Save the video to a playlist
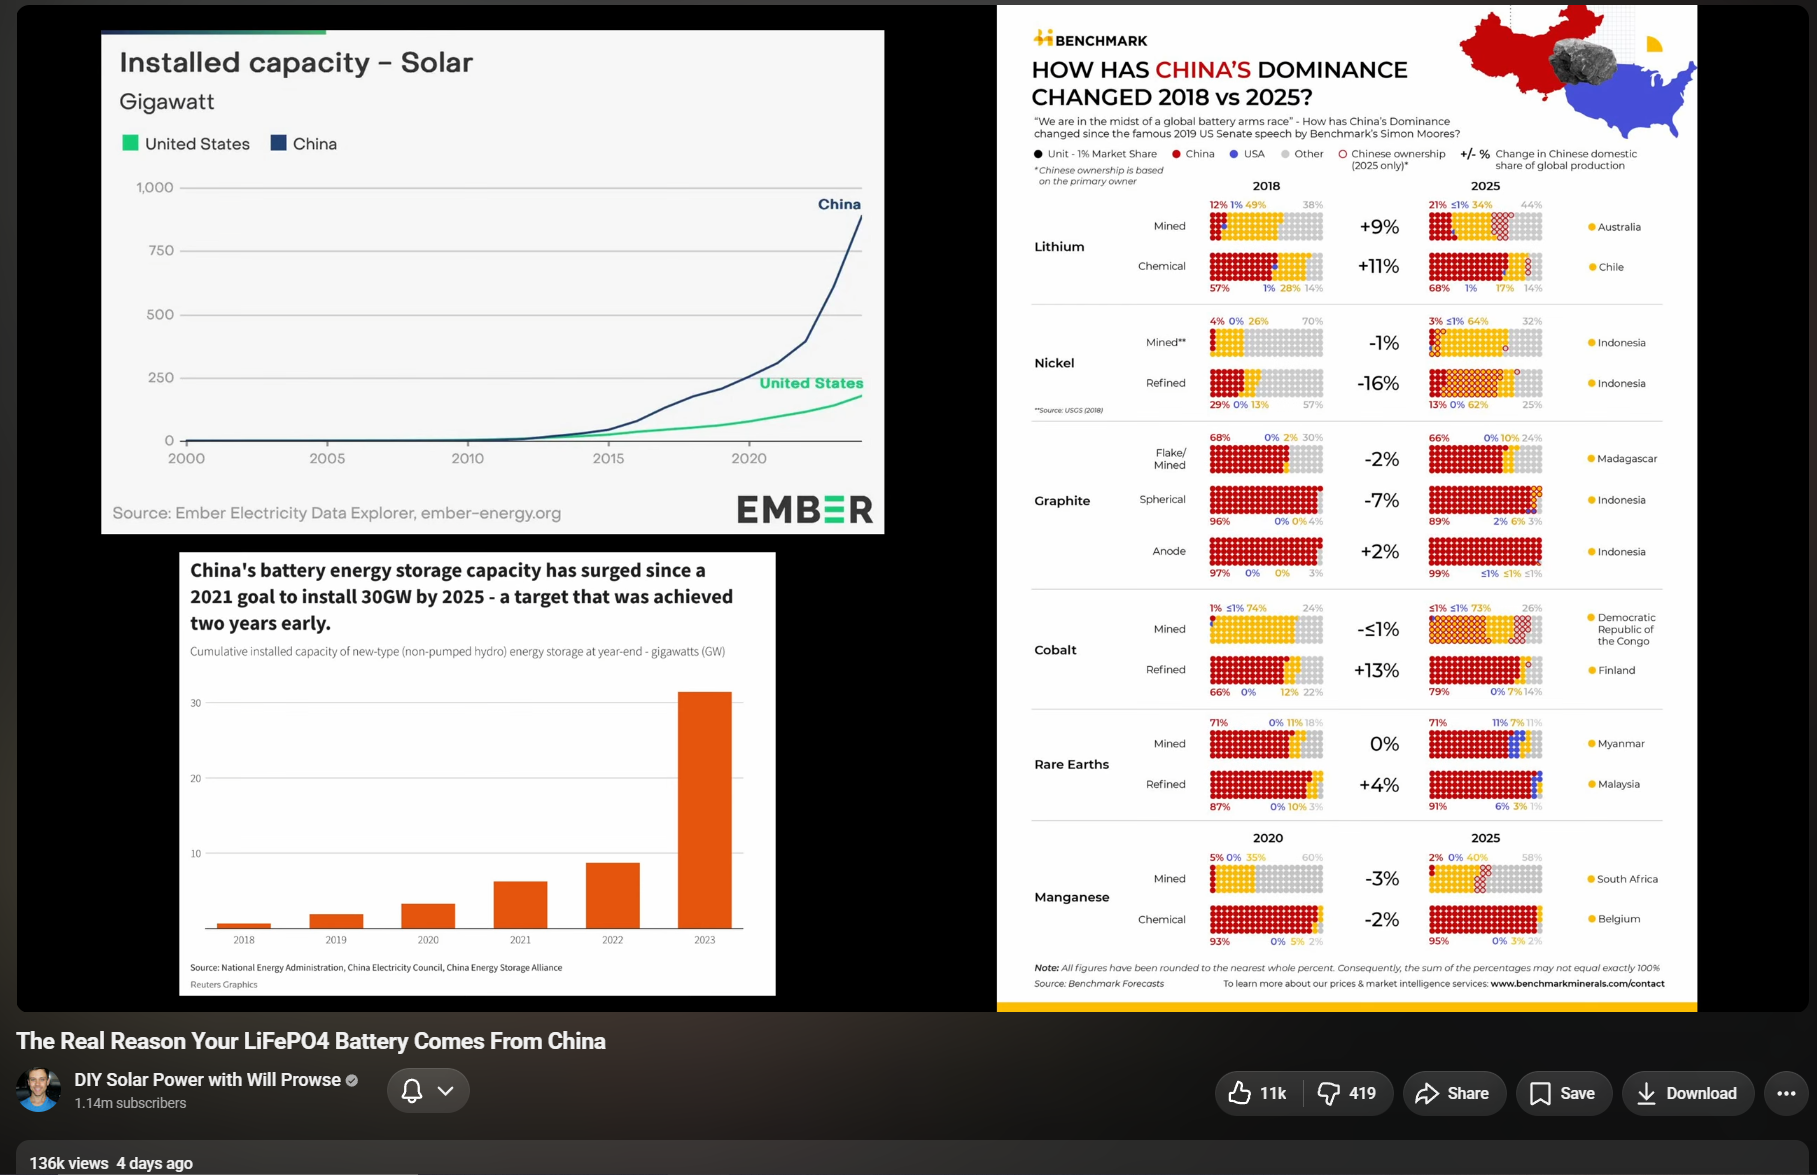Screen dimensions: 1817x1175 [x=1563, y=1093]
